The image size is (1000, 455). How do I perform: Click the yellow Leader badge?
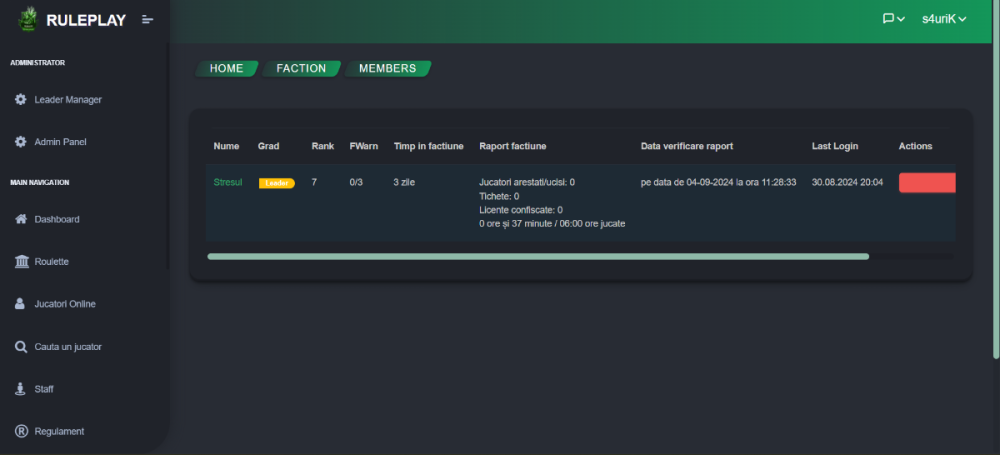tap(277, 183)
